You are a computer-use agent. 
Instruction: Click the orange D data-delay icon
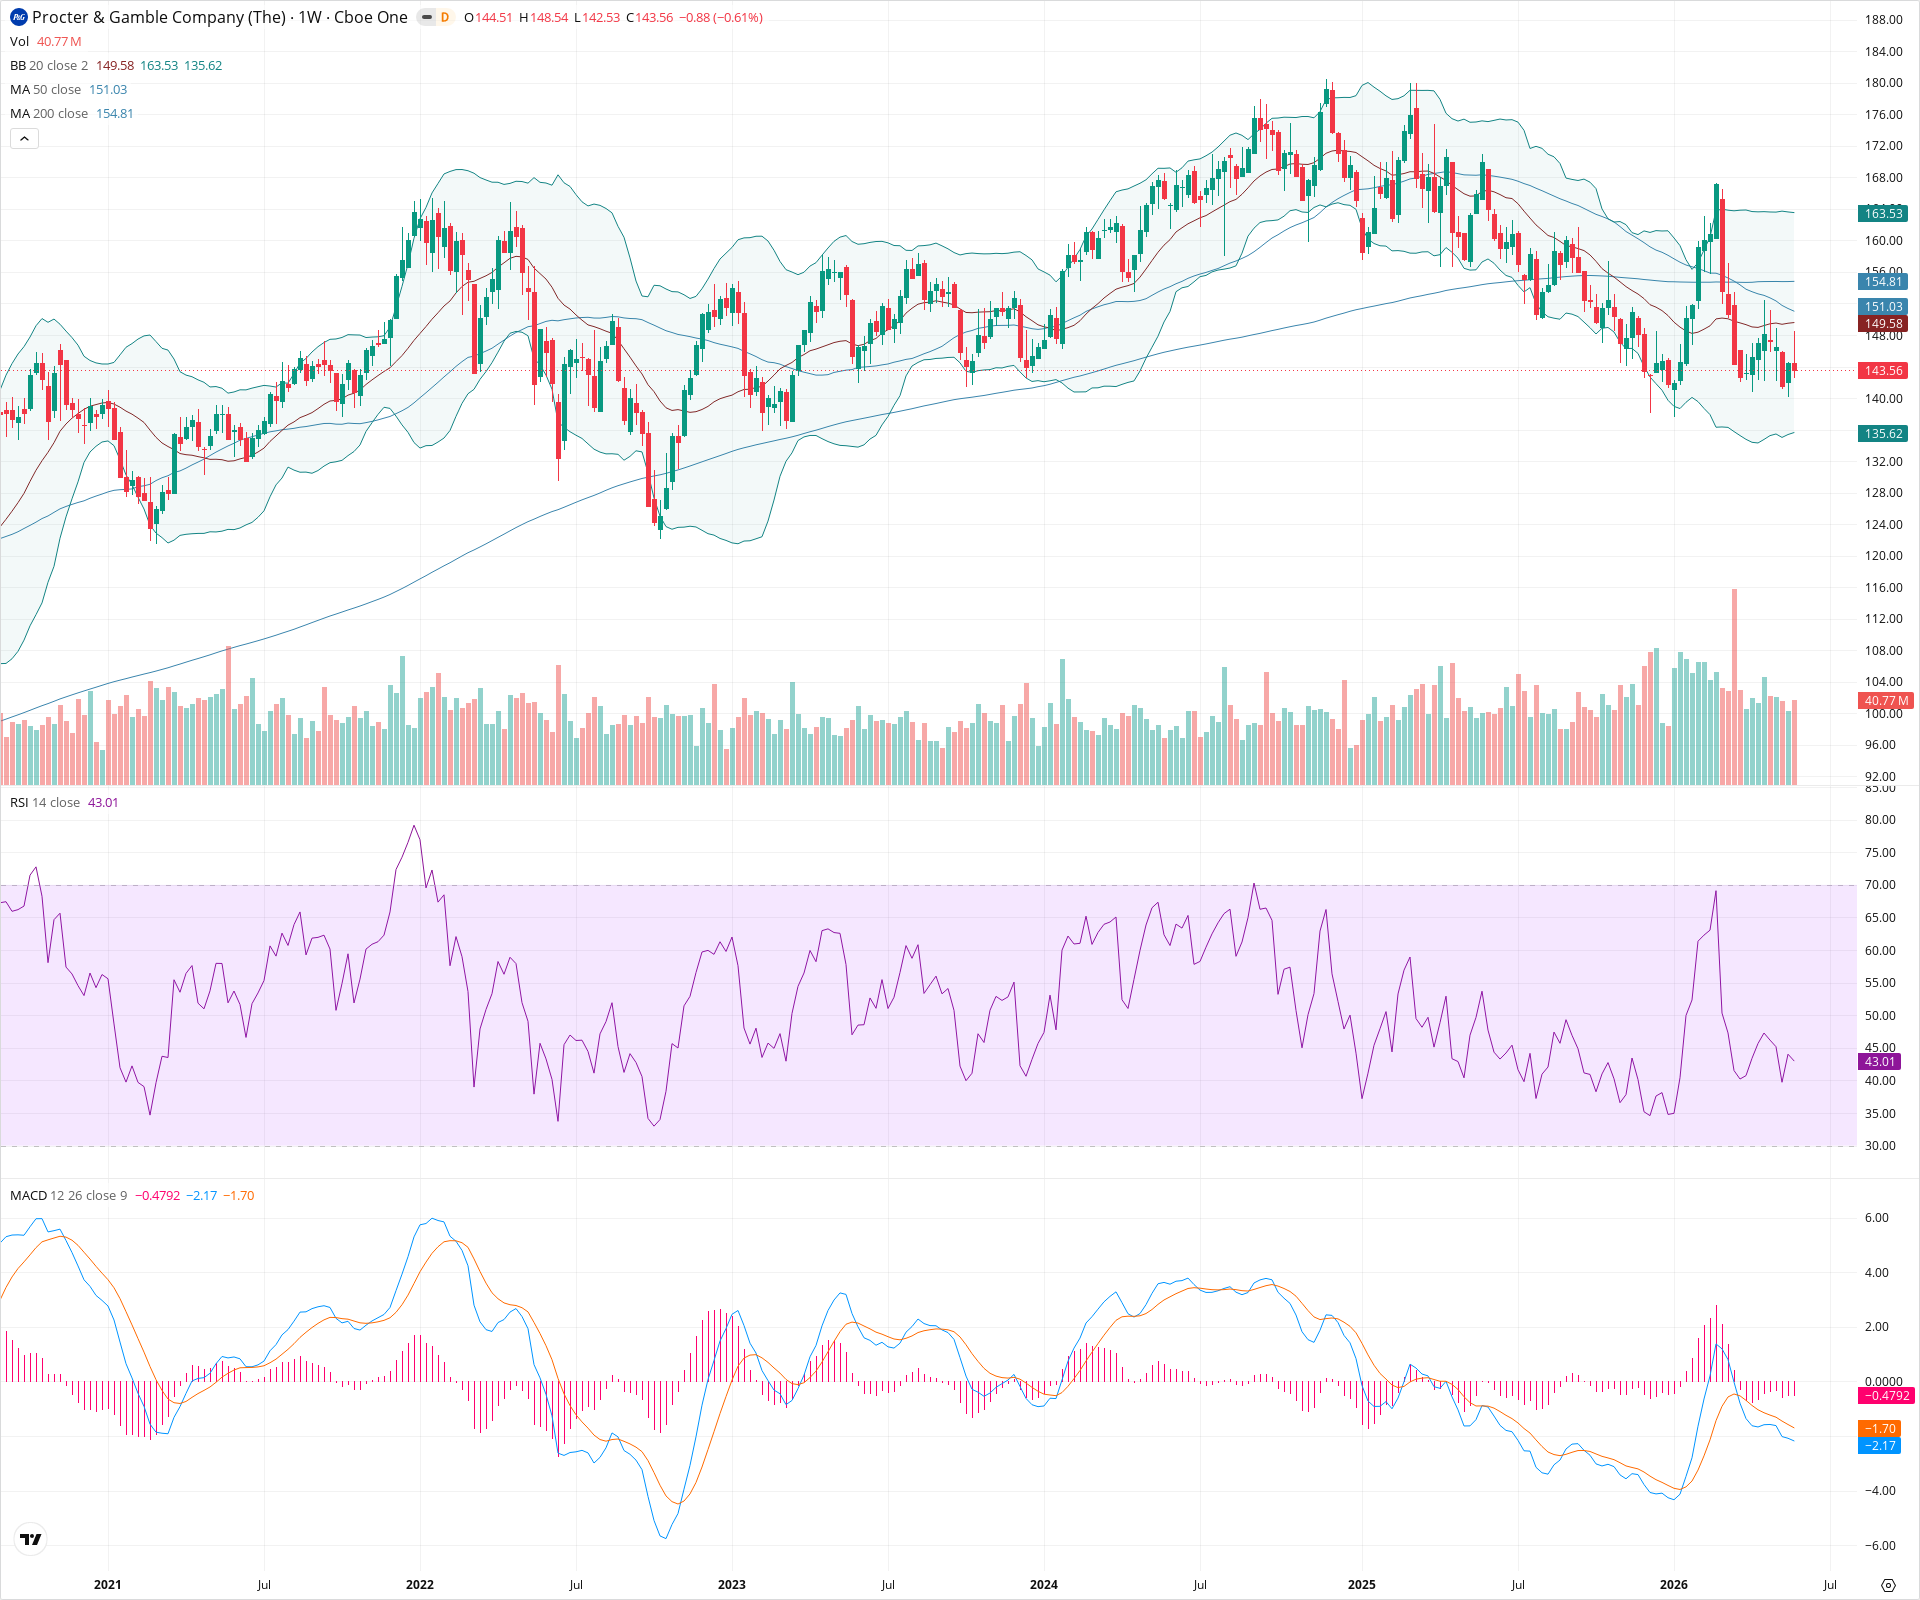[x=445, y=17]
